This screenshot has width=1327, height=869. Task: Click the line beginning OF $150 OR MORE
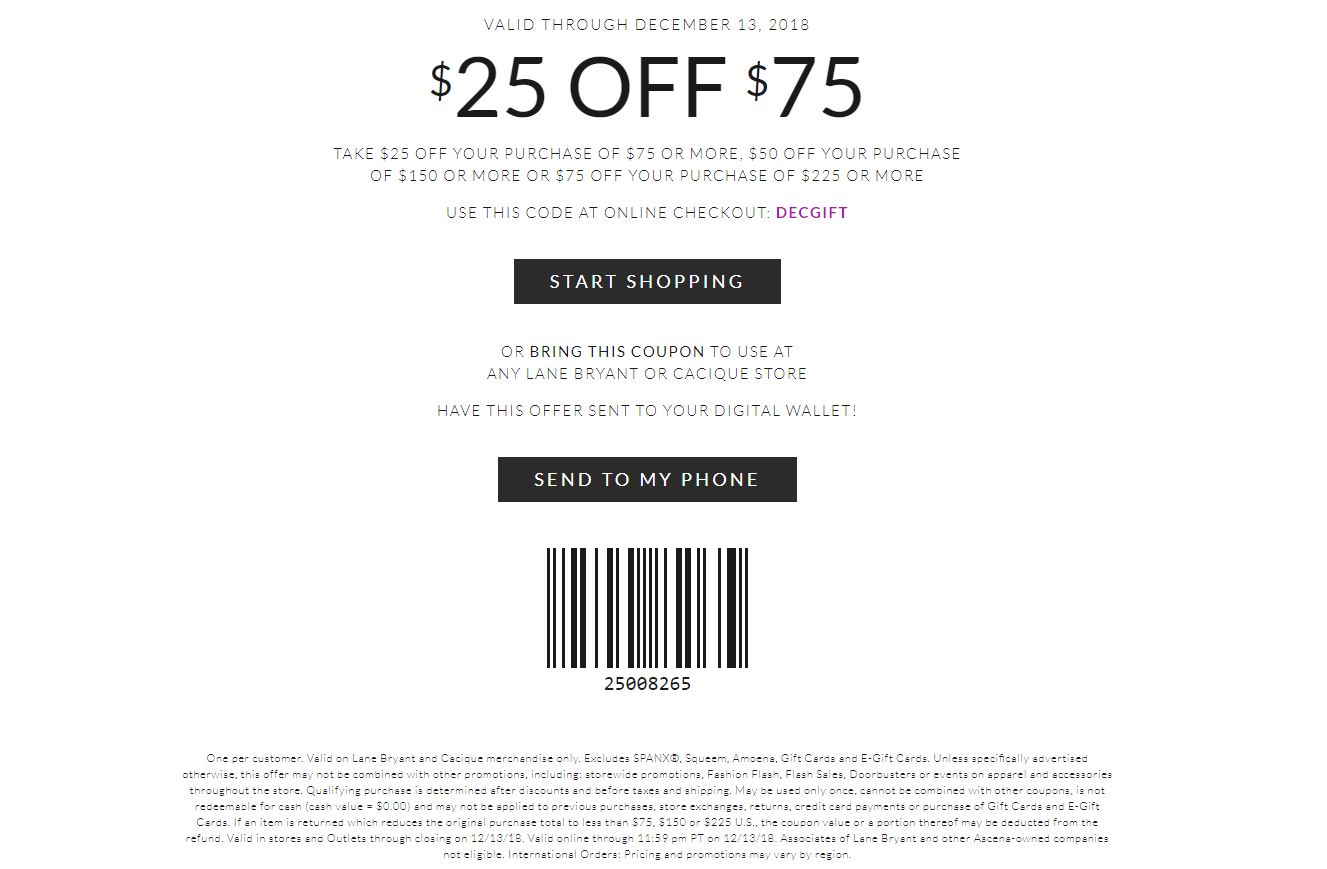coord(647,175)
